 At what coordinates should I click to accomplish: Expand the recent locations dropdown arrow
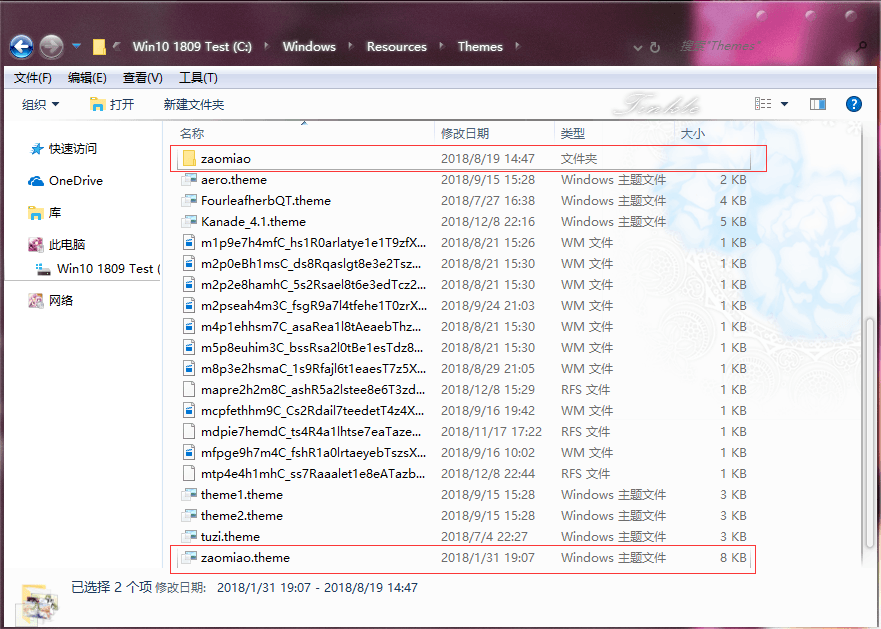coord(77,46)
